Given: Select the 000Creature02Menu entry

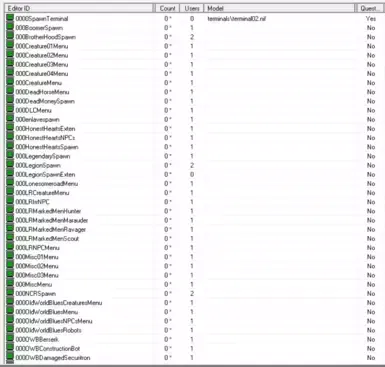Looking at the screenshot, I should pos(42,55).
